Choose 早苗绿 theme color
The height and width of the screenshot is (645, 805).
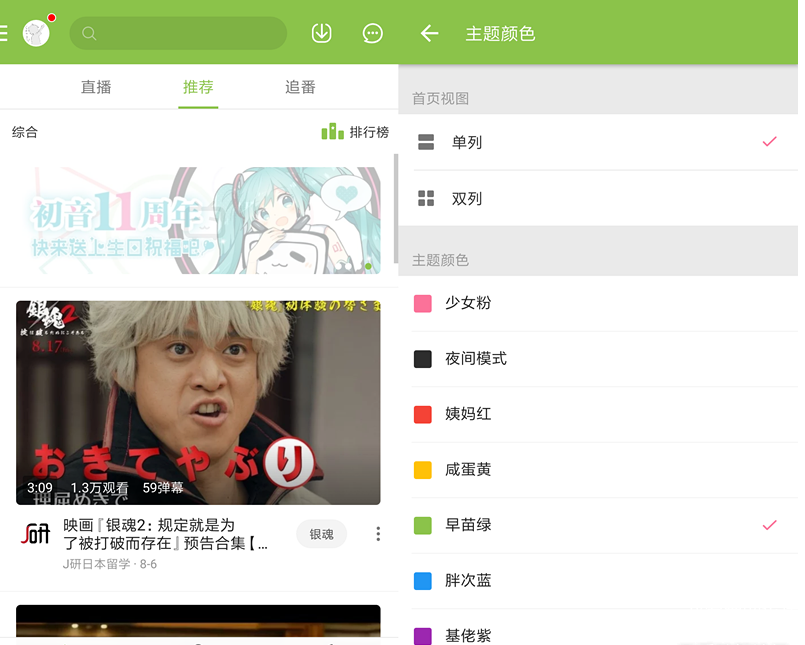tap(598, 525)
